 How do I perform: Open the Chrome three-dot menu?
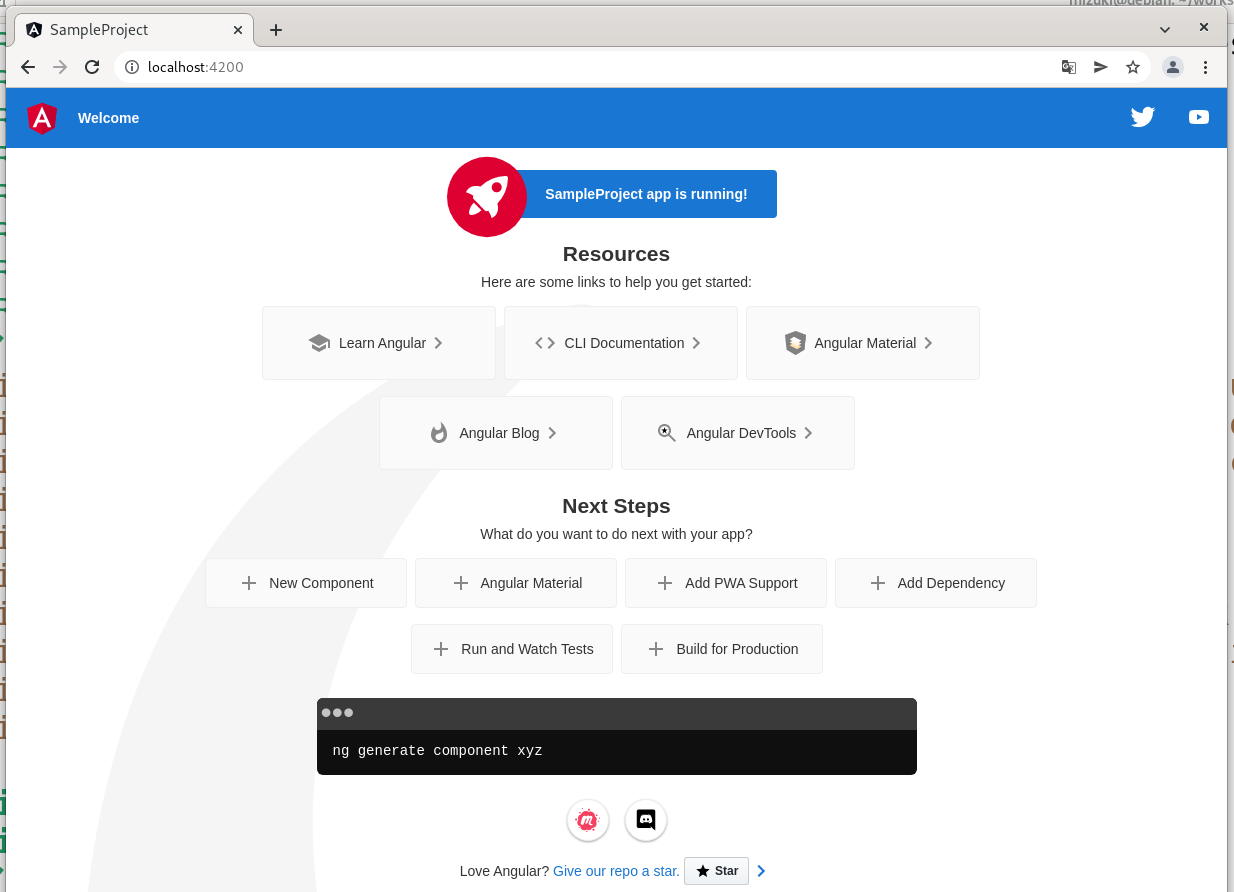pyautogui.click(x=1206, y=67)
